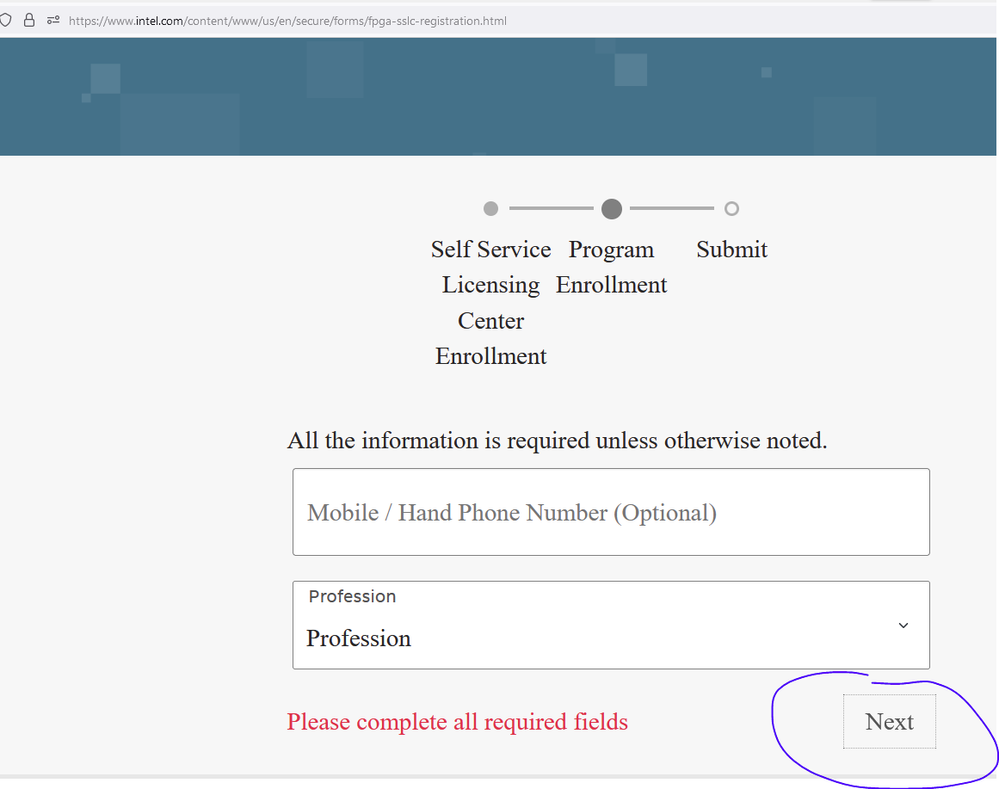Click the Self Service Licensing Center Enrollment step label
This screenshot has height=789, width=999.
coord(491,303)
